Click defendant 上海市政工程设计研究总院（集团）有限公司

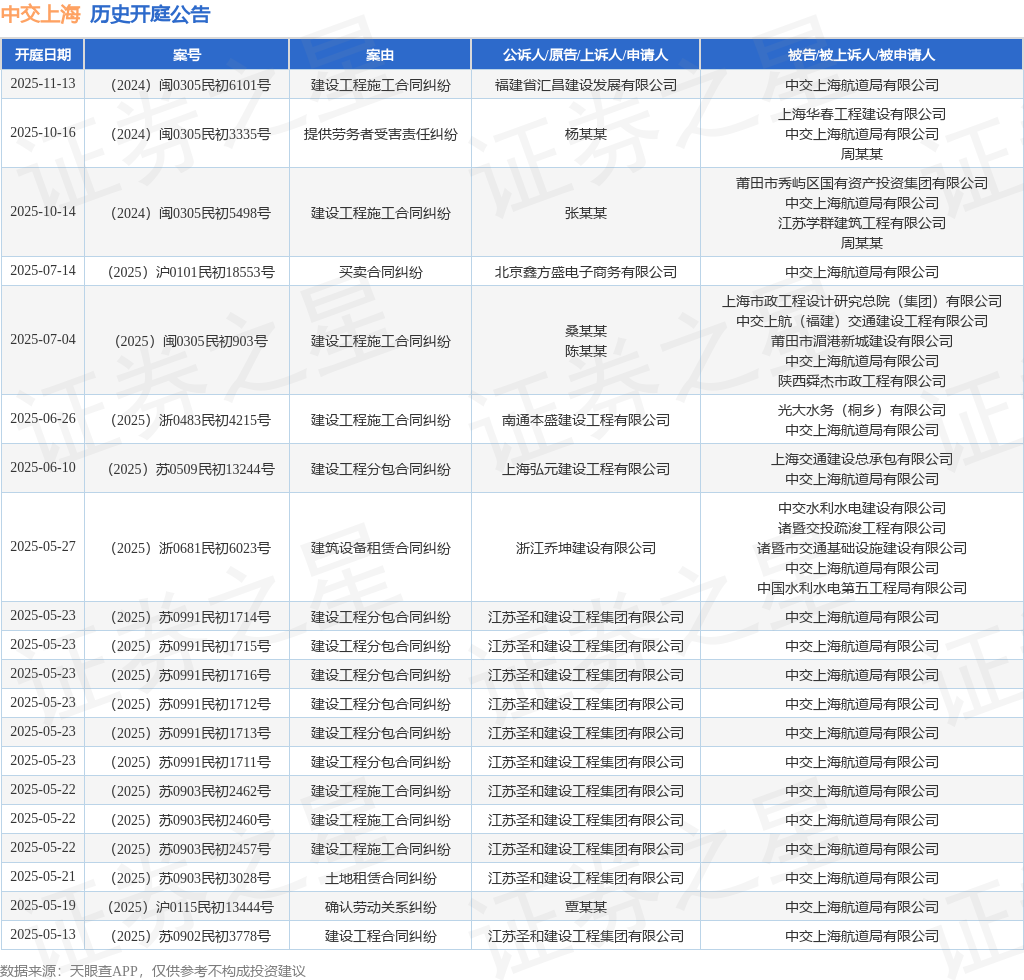861,301
